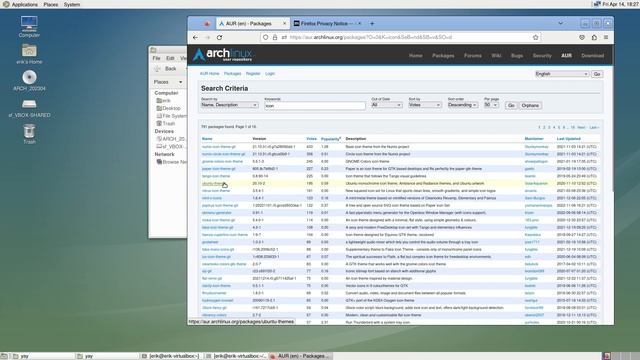Open File menu in file manager
Viewport: 640px width, 360px height.
click(x=156, y=58)
